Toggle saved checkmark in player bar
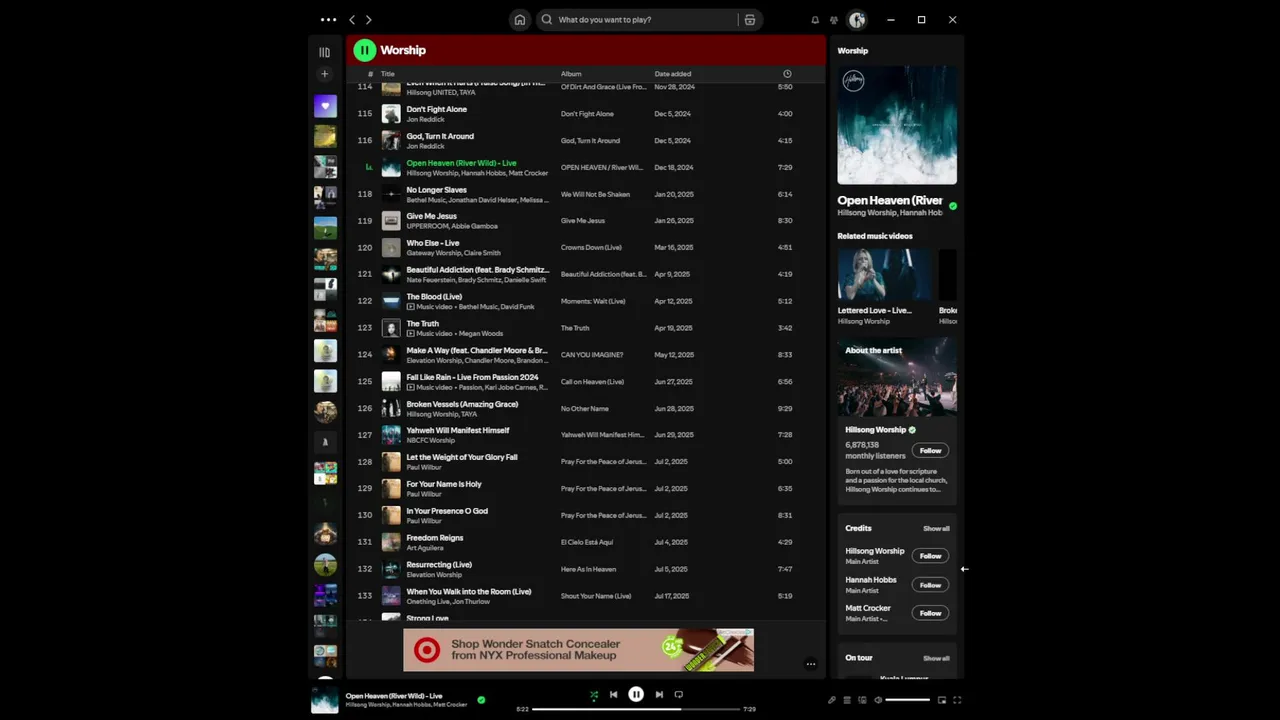The height and width of the screenshot is (720, 1280). 481,700
